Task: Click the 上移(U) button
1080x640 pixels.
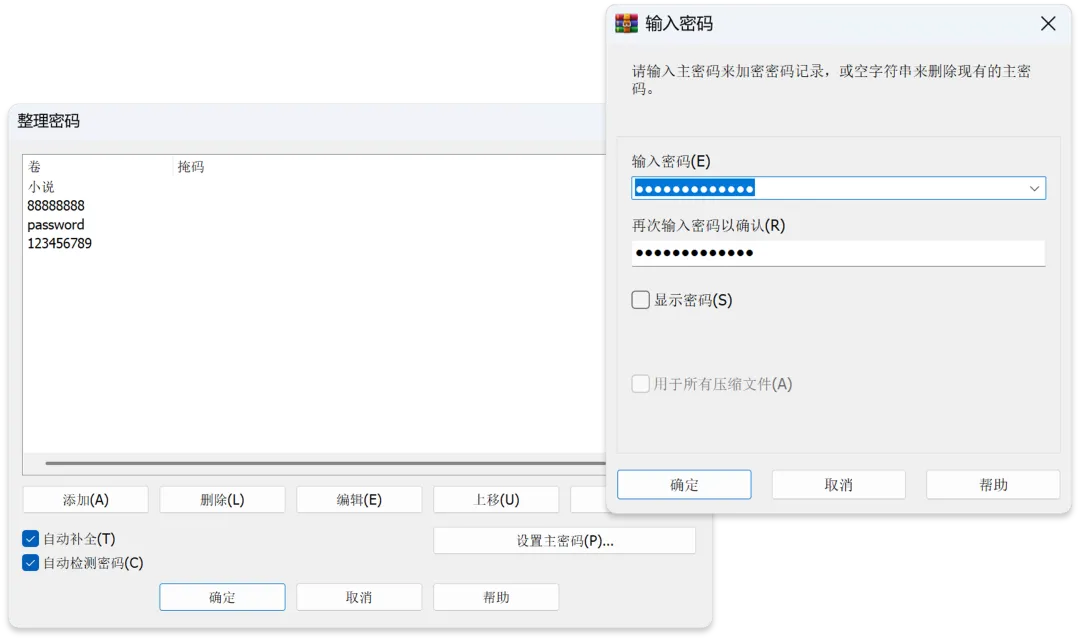Action: pyautogui.click(x=496, y=500)
